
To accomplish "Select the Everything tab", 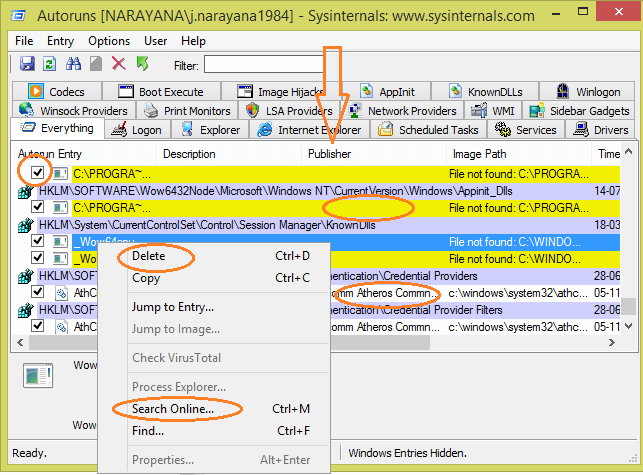I will [x=57, y=128].
